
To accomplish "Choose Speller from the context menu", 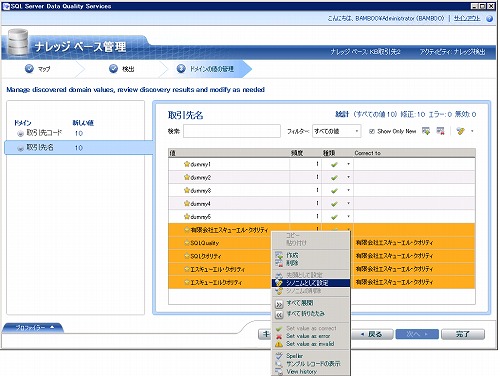I will click(x=311, y=356).
